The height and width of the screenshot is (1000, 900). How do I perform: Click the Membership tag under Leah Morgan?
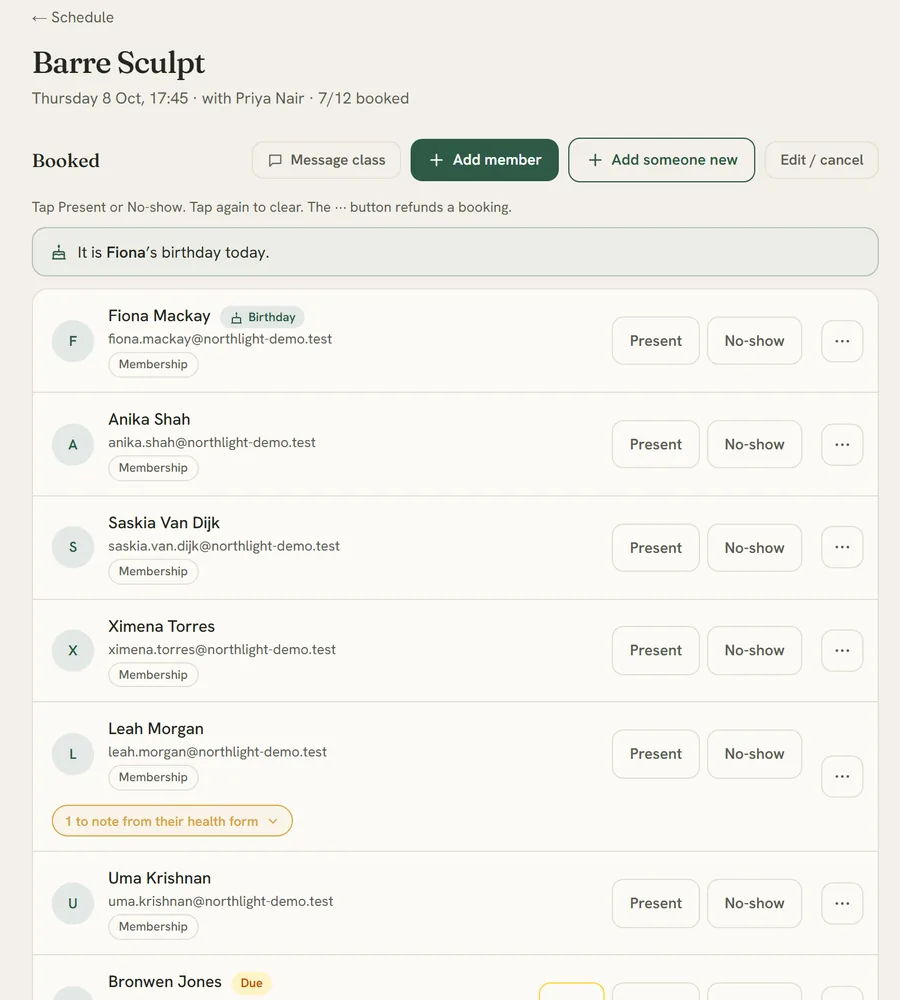pos(153,777)
